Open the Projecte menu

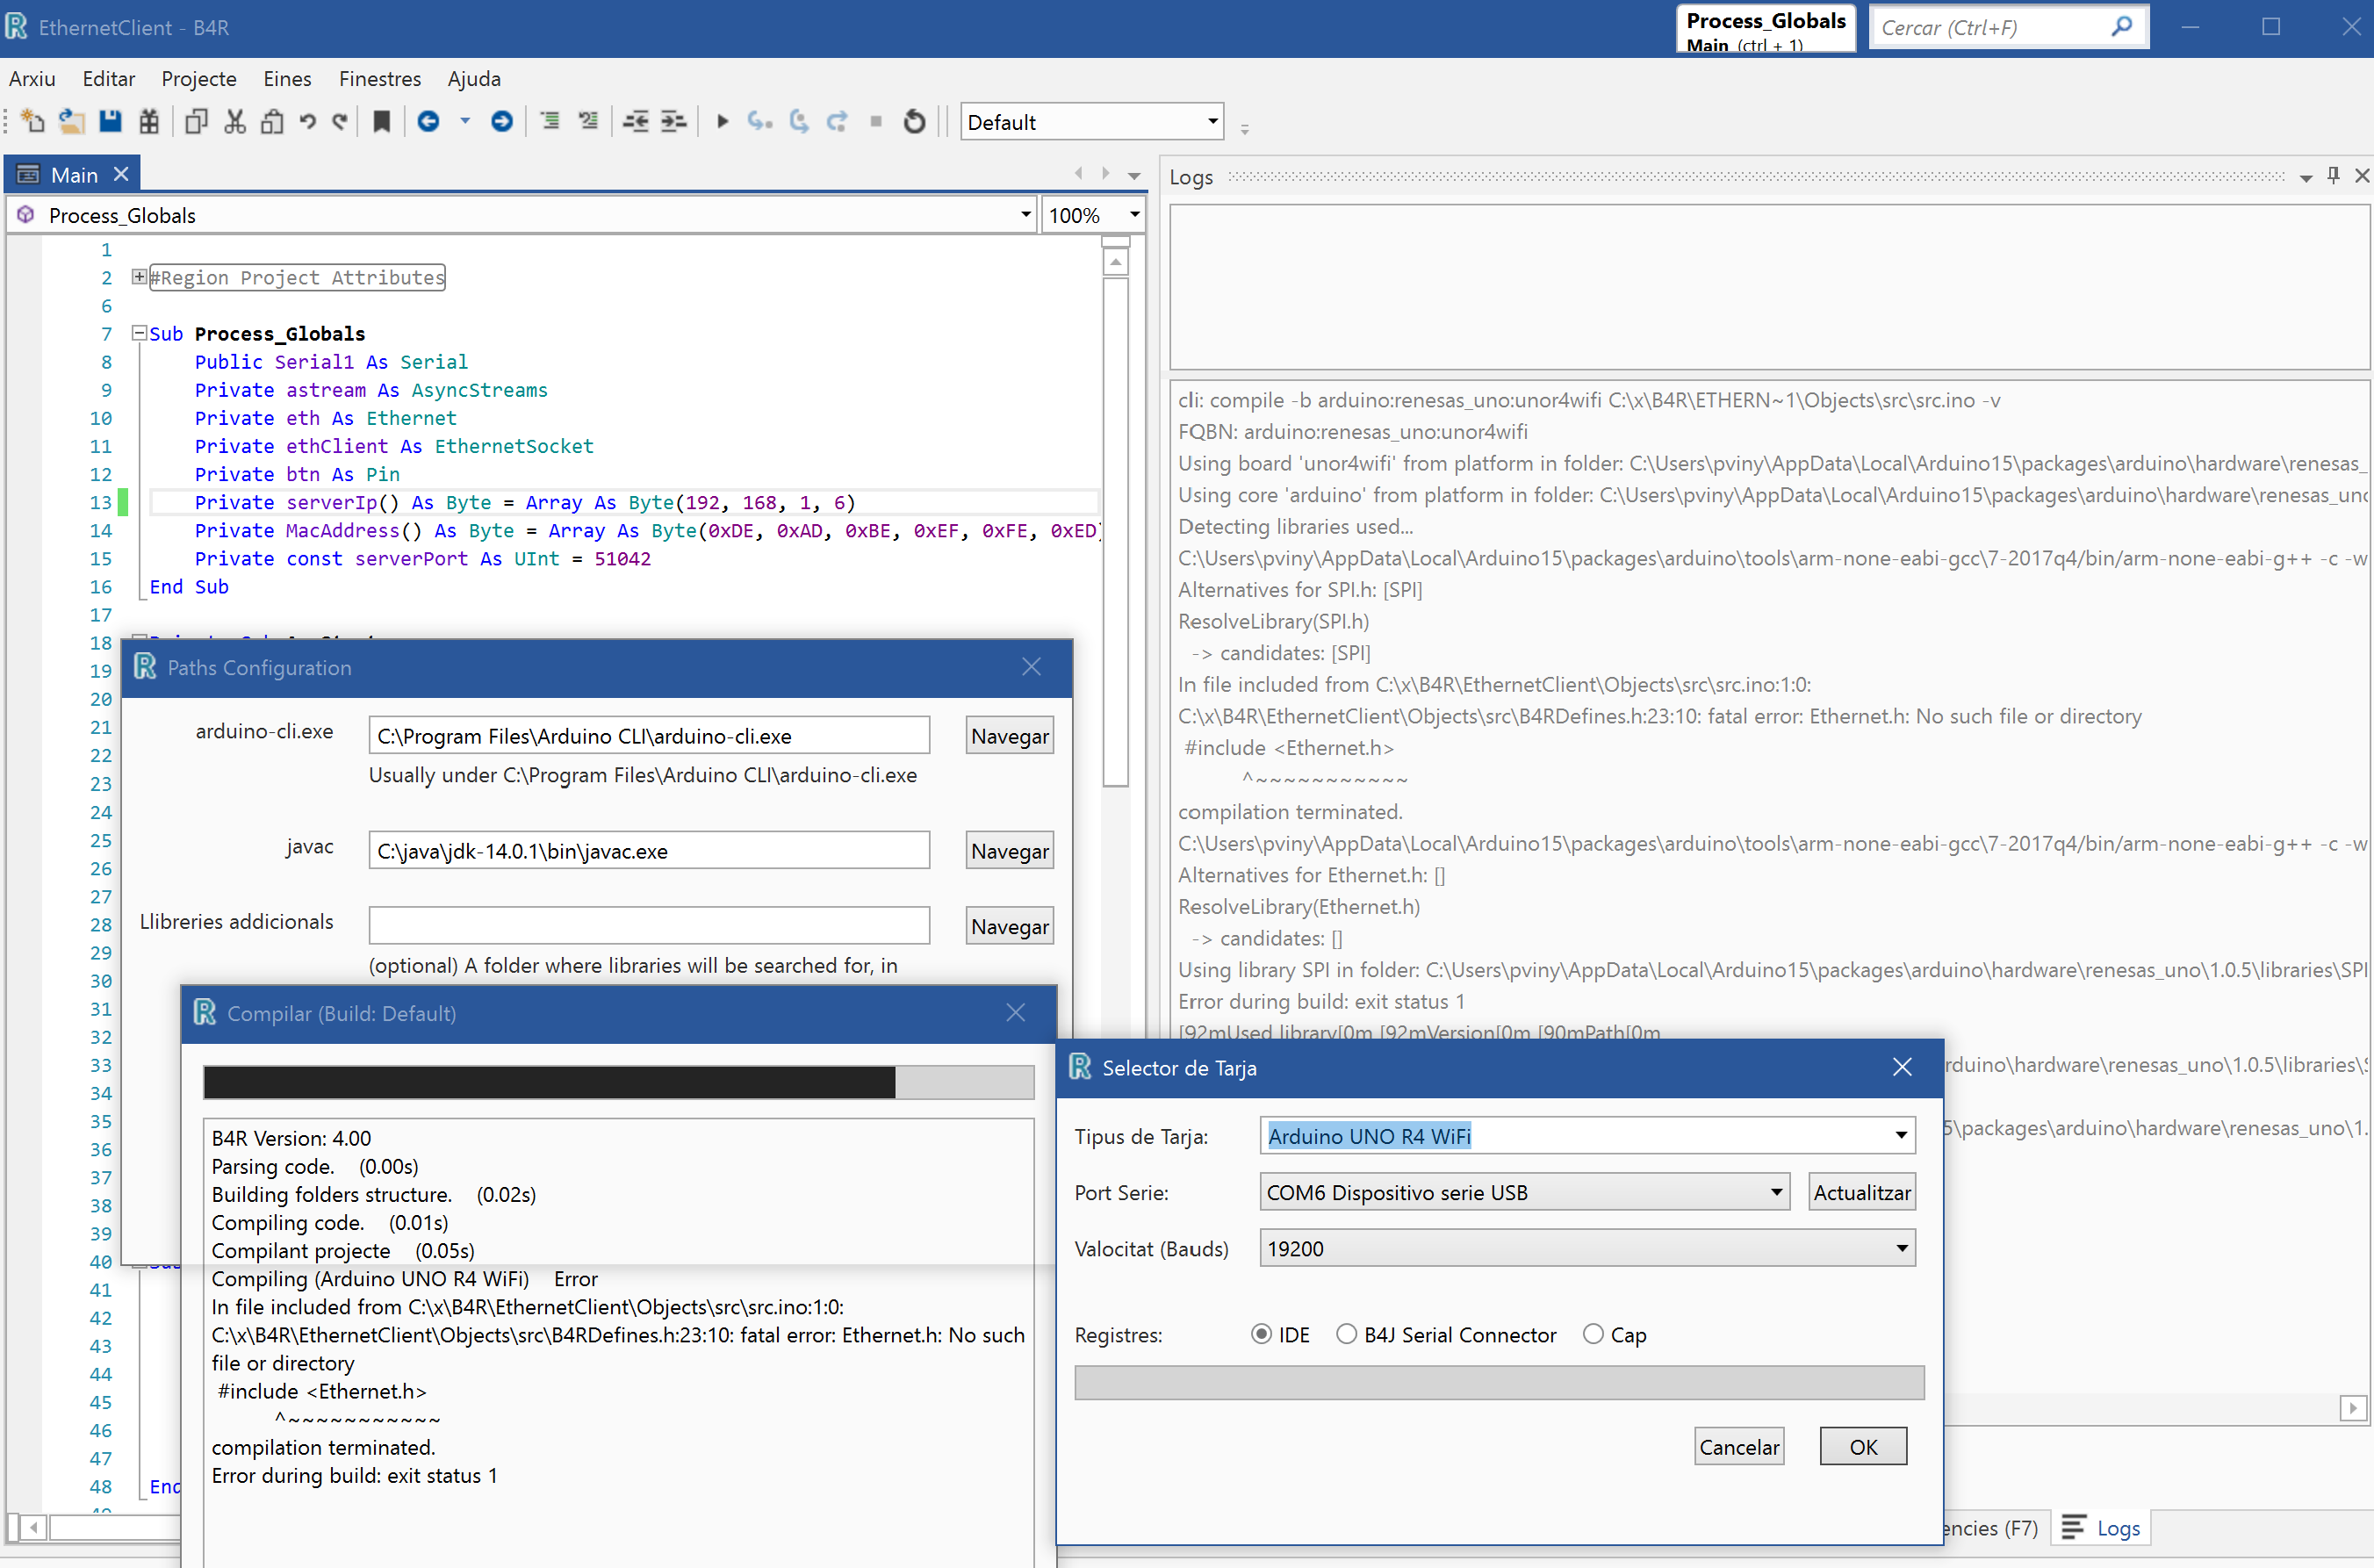pos(199,79)
